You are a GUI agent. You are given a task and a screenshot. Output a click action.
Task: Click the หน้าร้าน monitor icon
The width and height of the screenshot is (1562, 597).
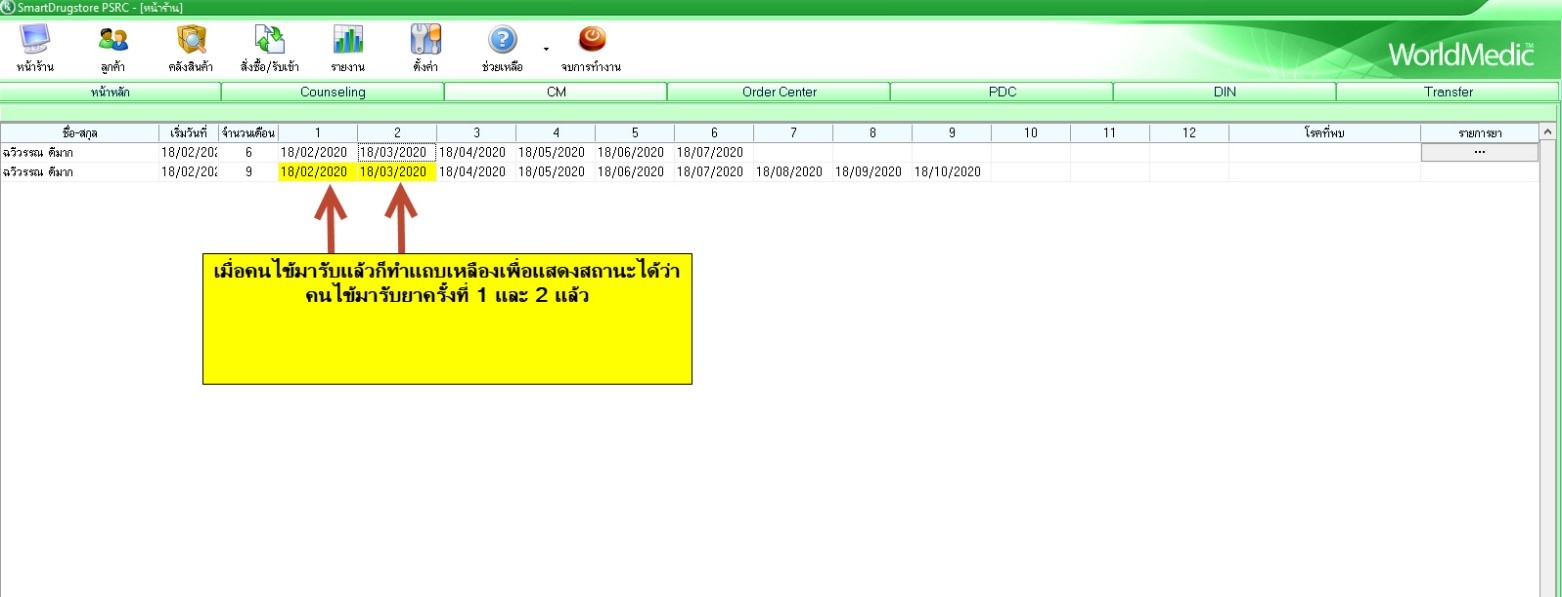[x=35, y=41]
